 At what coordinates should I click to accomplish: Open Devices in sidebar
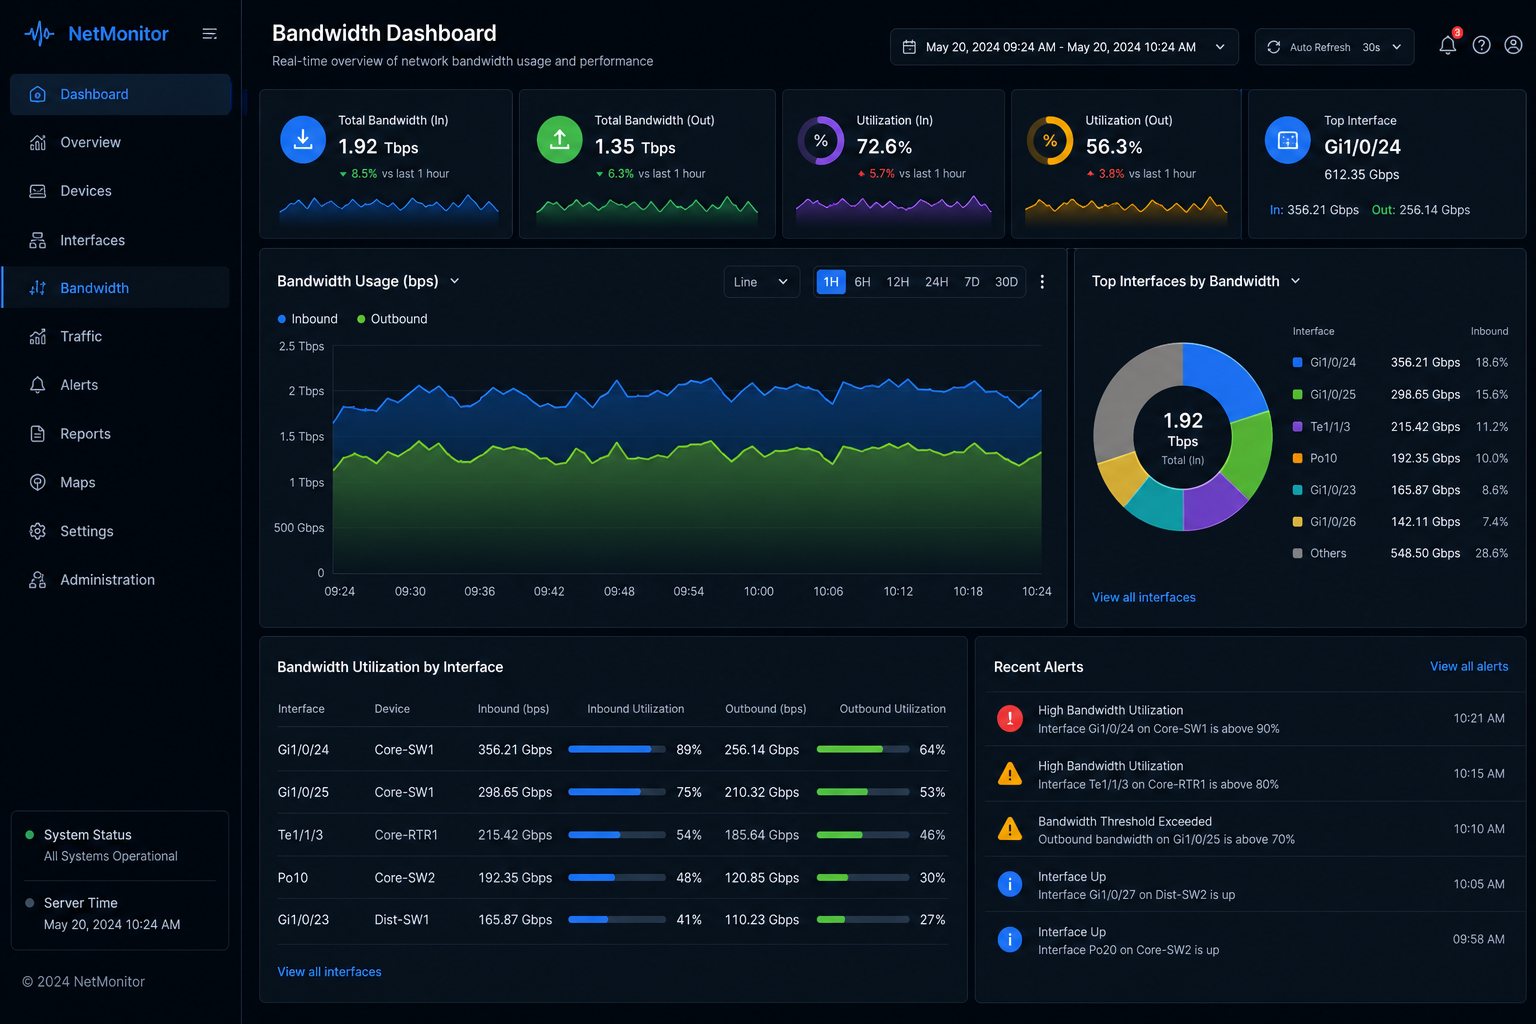click(x=120, y=191)
